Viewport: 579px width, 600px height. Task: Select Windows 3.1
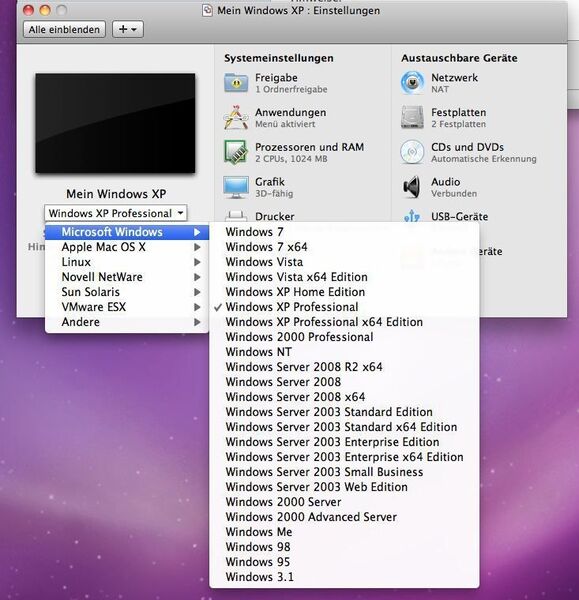pos(344,577)
